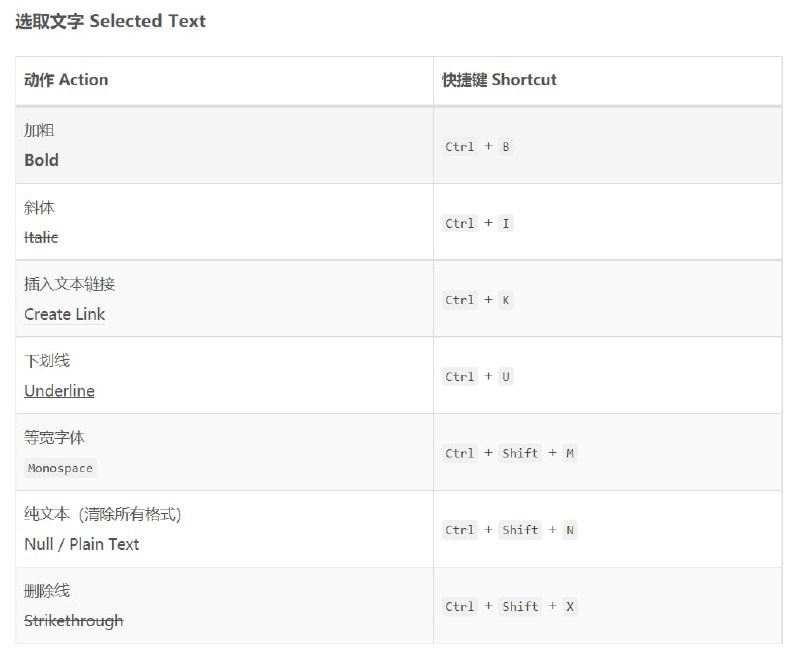Click the 动作 Action column header

click(66, 80)
